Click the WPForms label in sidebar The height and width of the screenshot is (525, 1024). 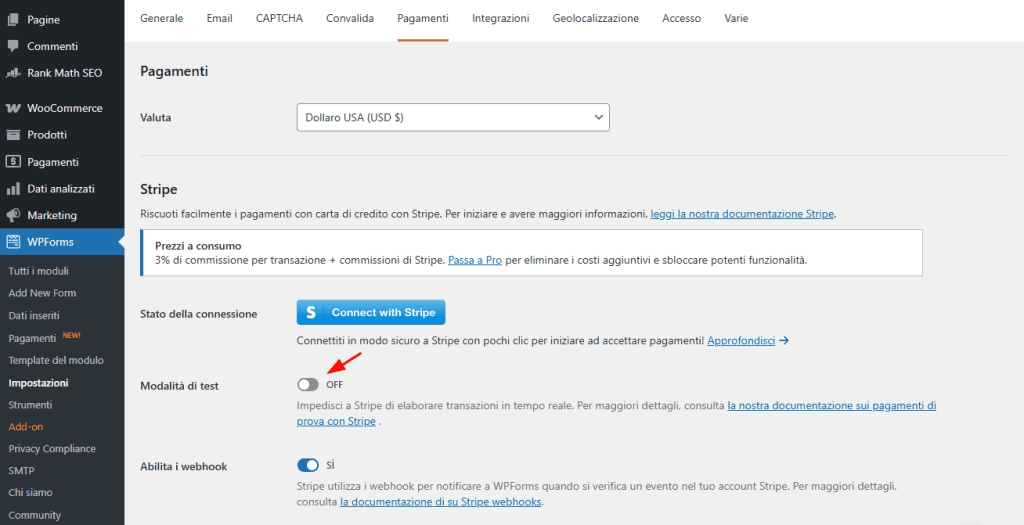(x=50, y=242)
